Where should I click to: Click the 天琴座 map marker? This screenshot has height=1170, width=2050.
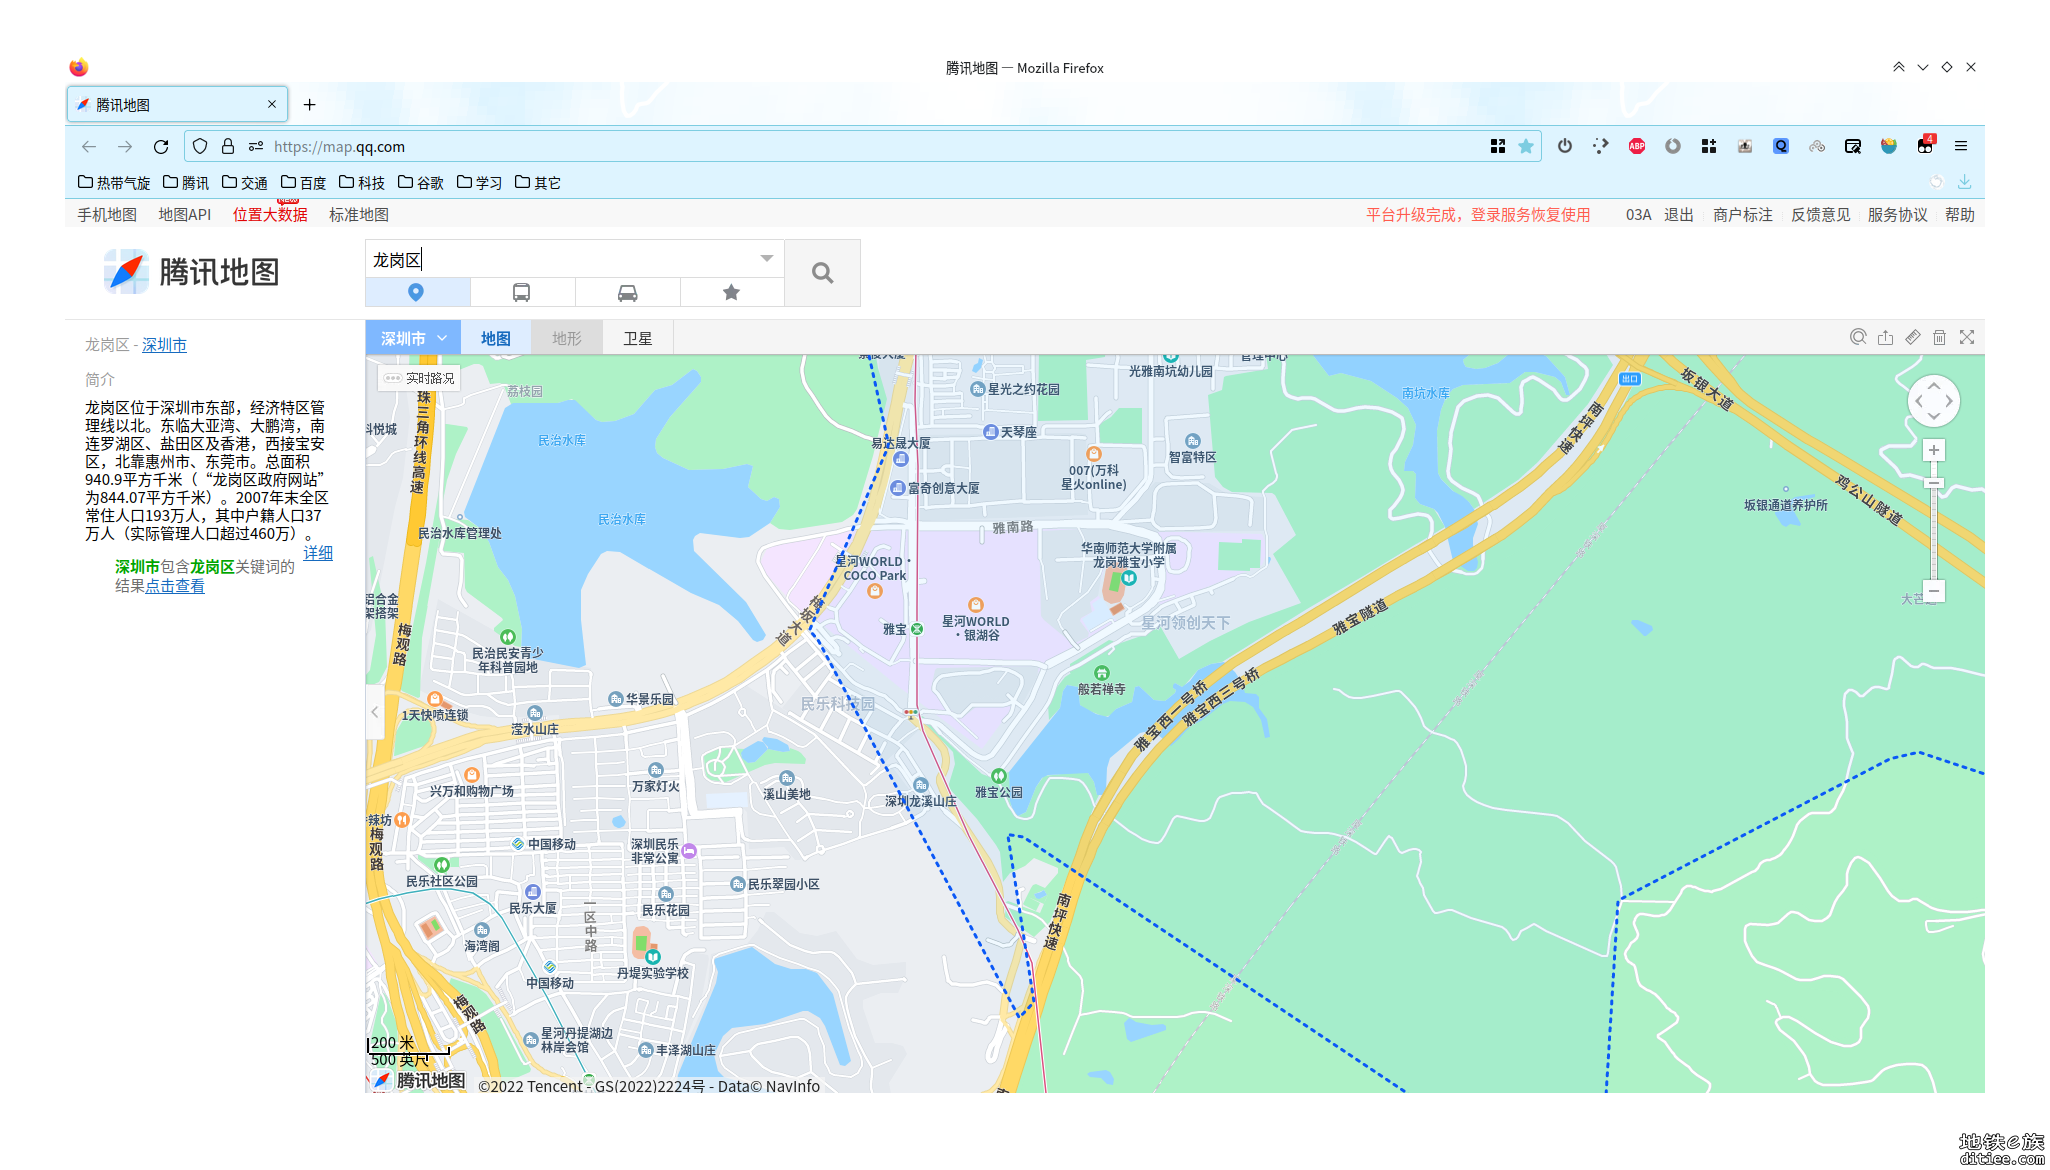(x=990, y=432)
